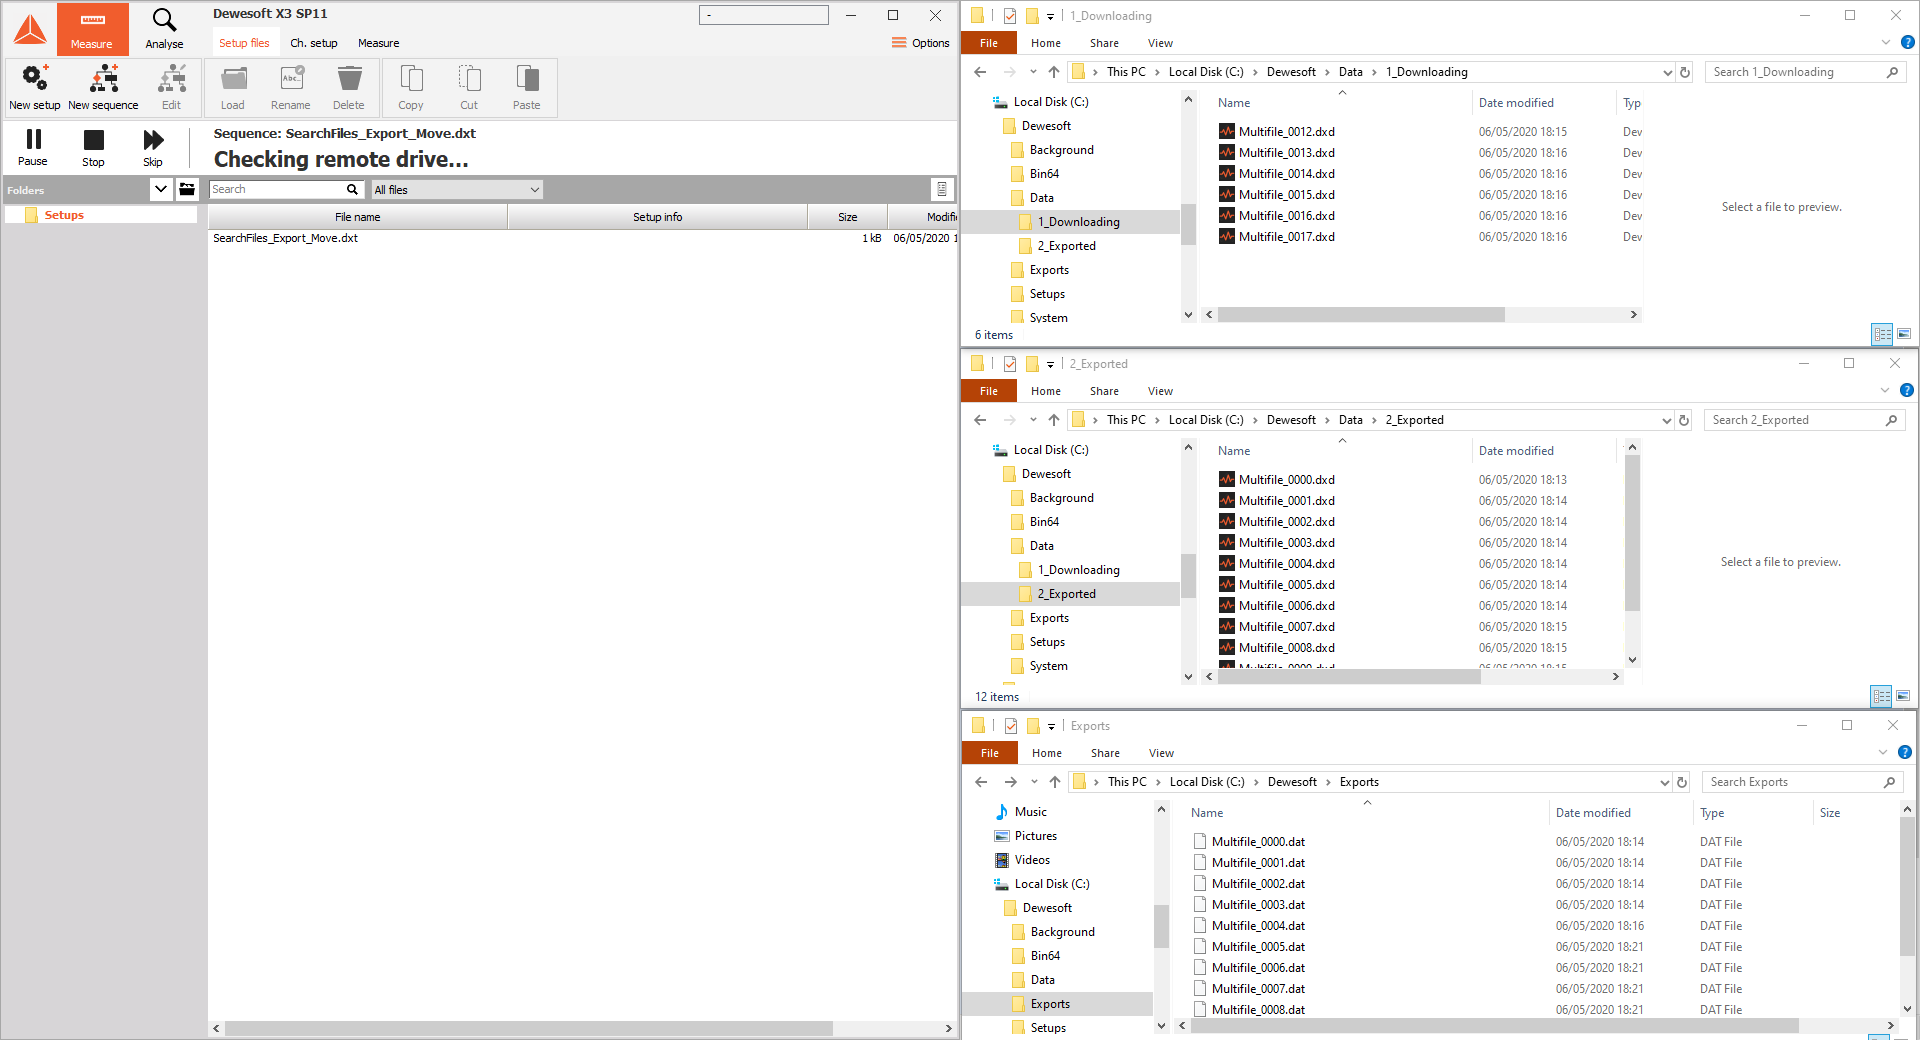Switch to large icons view in 2_Exported window
This screenshot has height=1040, width=1920.
(1903, 696)
